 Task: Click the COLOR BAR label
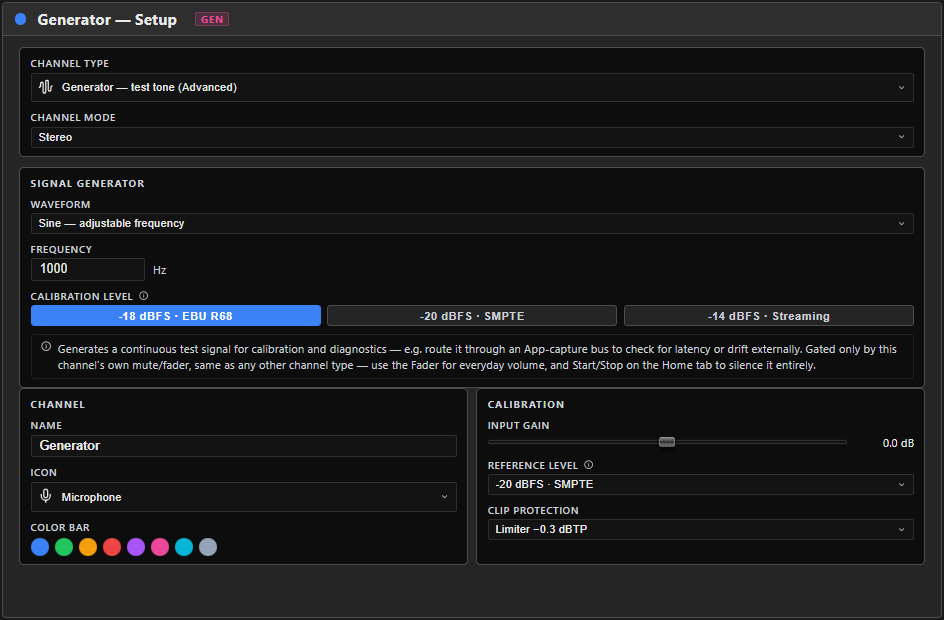[x=60, y=527]
